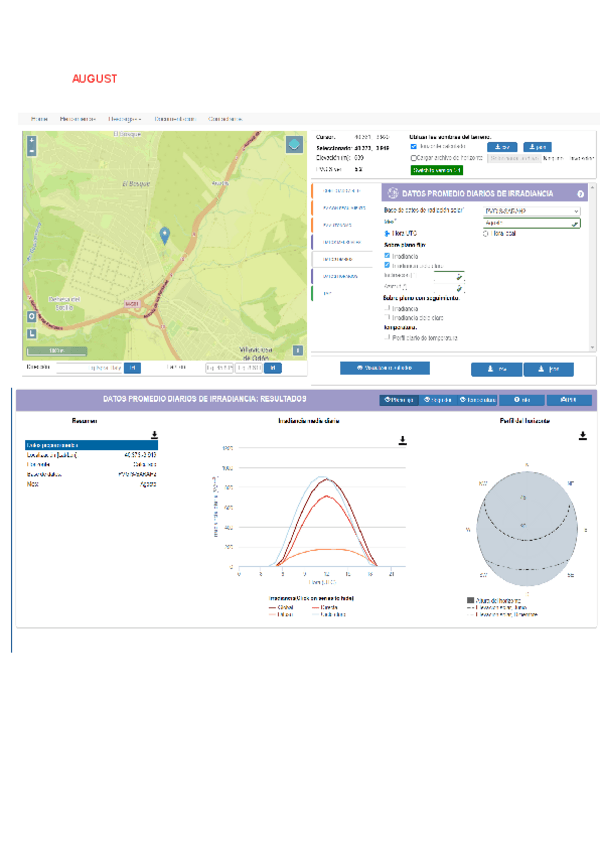
Task: Uncheck Irradiancia under fixed plane
Action: click(x=387, y=255)
